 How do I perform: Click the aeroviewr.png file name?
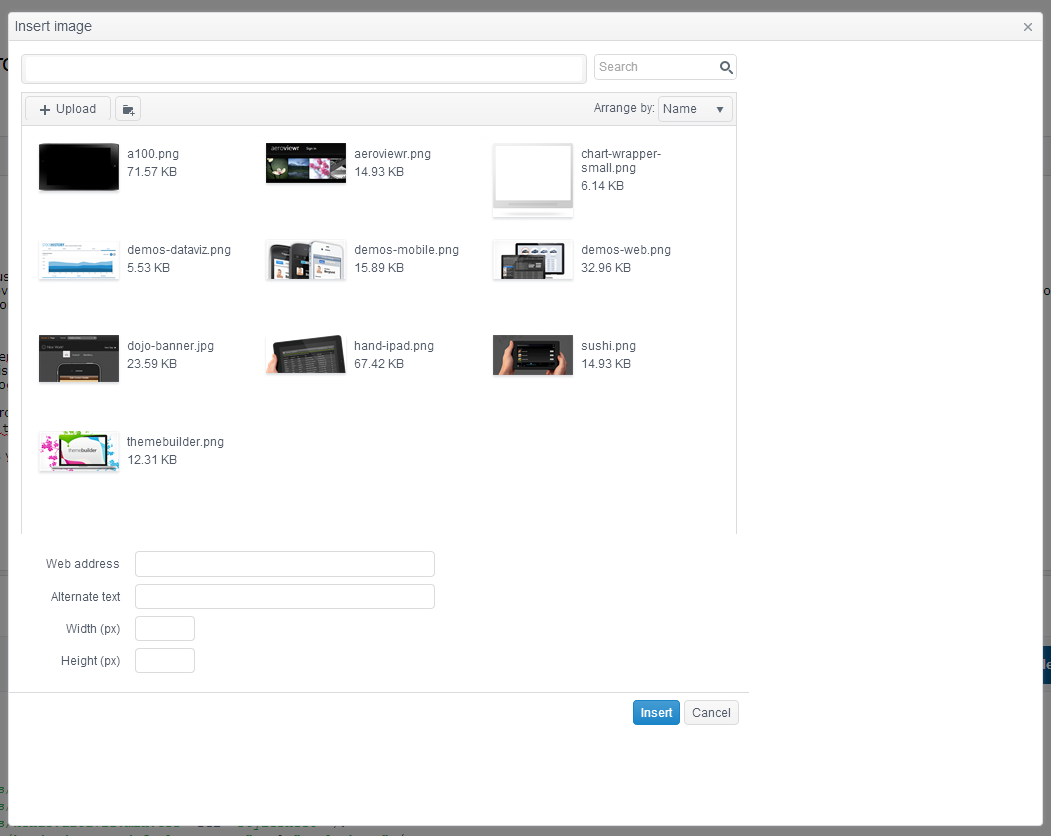pos(392,154)
